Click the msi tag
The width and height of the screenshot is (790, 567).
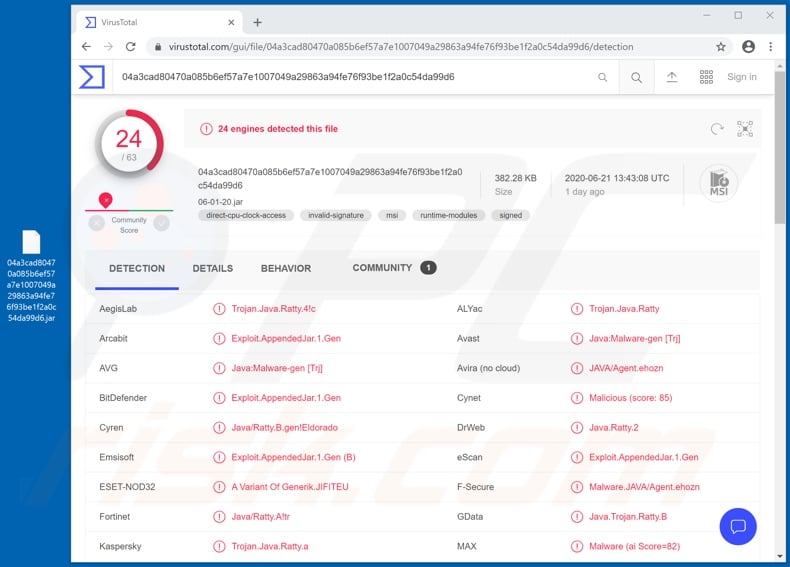392,215
